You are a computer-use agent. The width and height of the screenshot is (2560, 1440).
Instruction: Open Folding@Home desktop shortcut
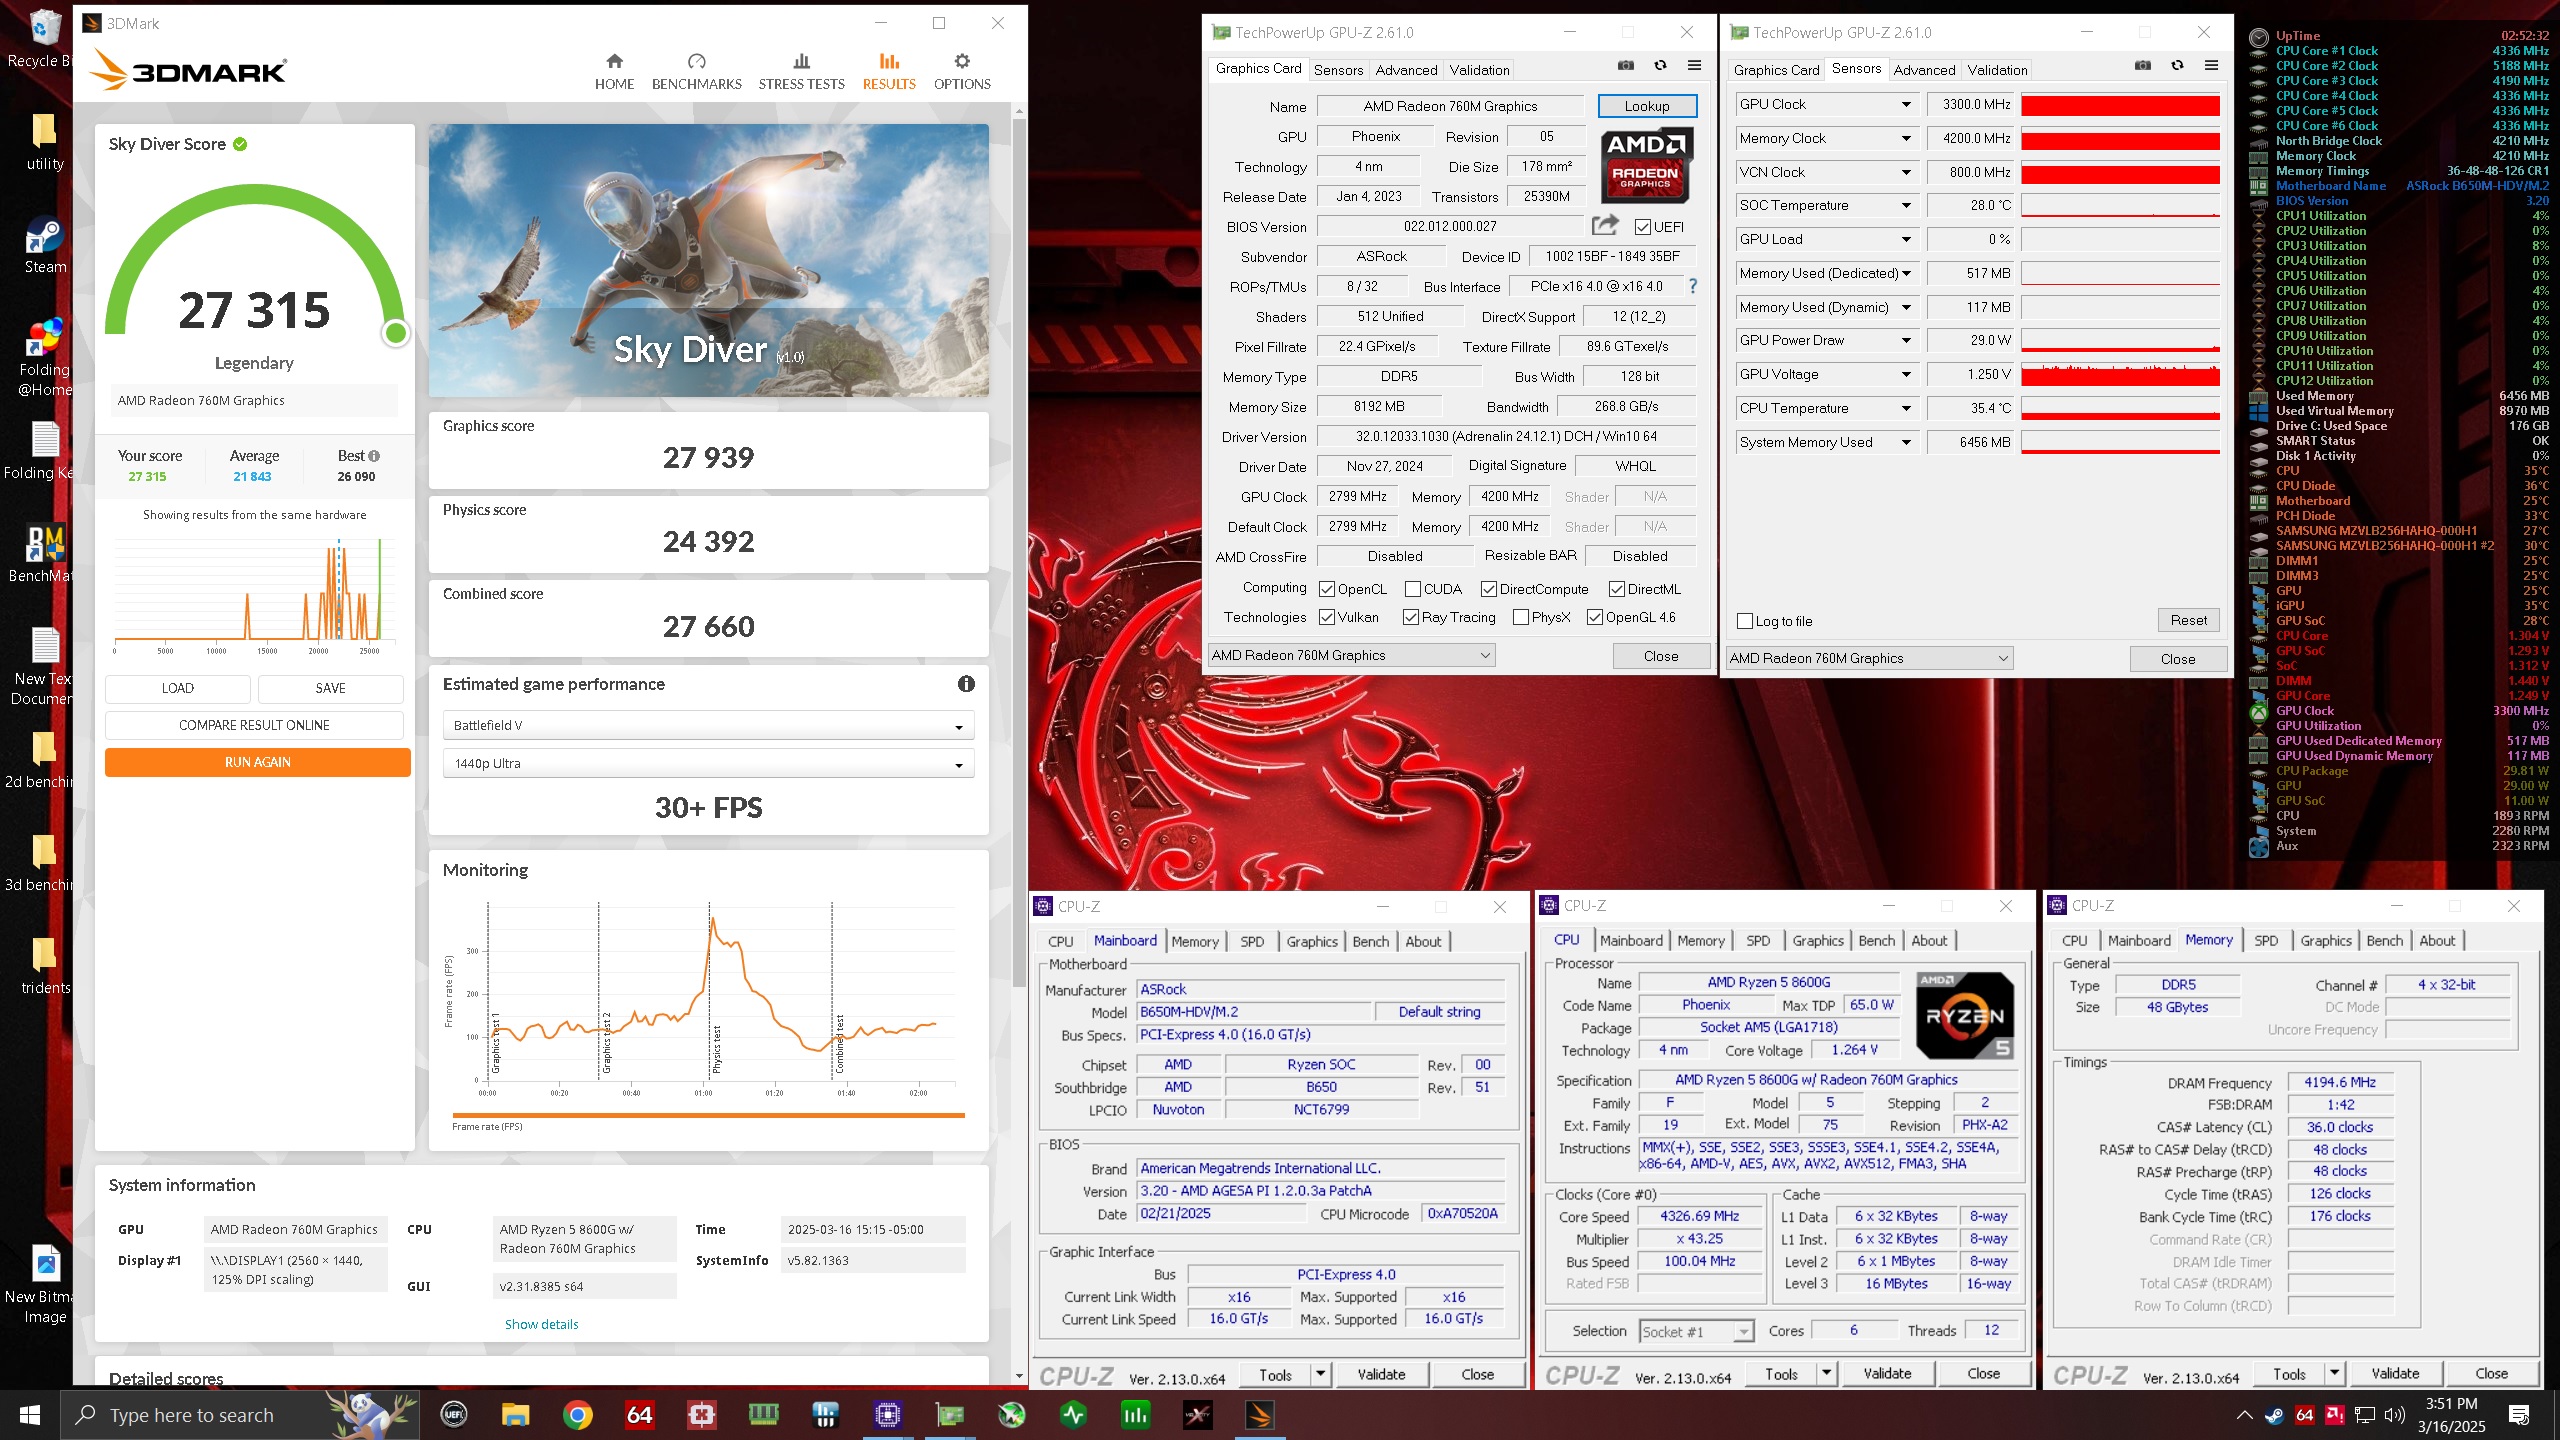tap(45, 358)
